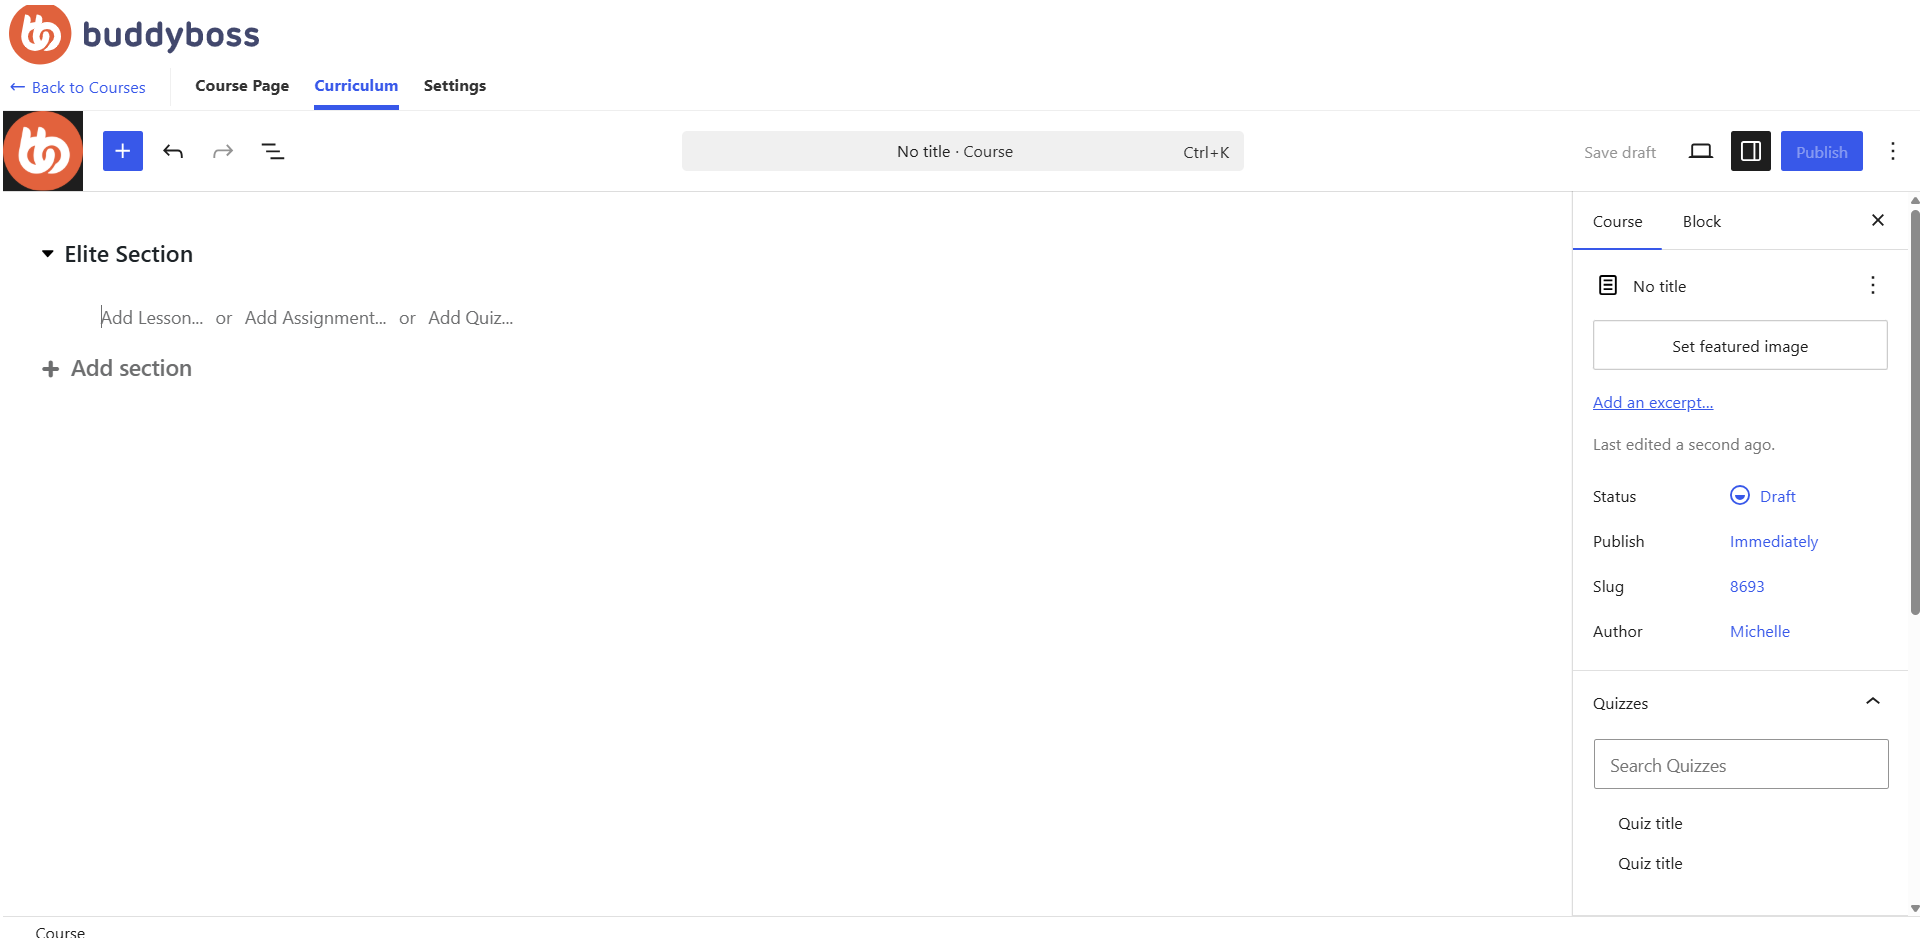The width and height of the screenshot is (1920, 938).
Task: Collapse the Elite Section triangle
Action: 47,254
